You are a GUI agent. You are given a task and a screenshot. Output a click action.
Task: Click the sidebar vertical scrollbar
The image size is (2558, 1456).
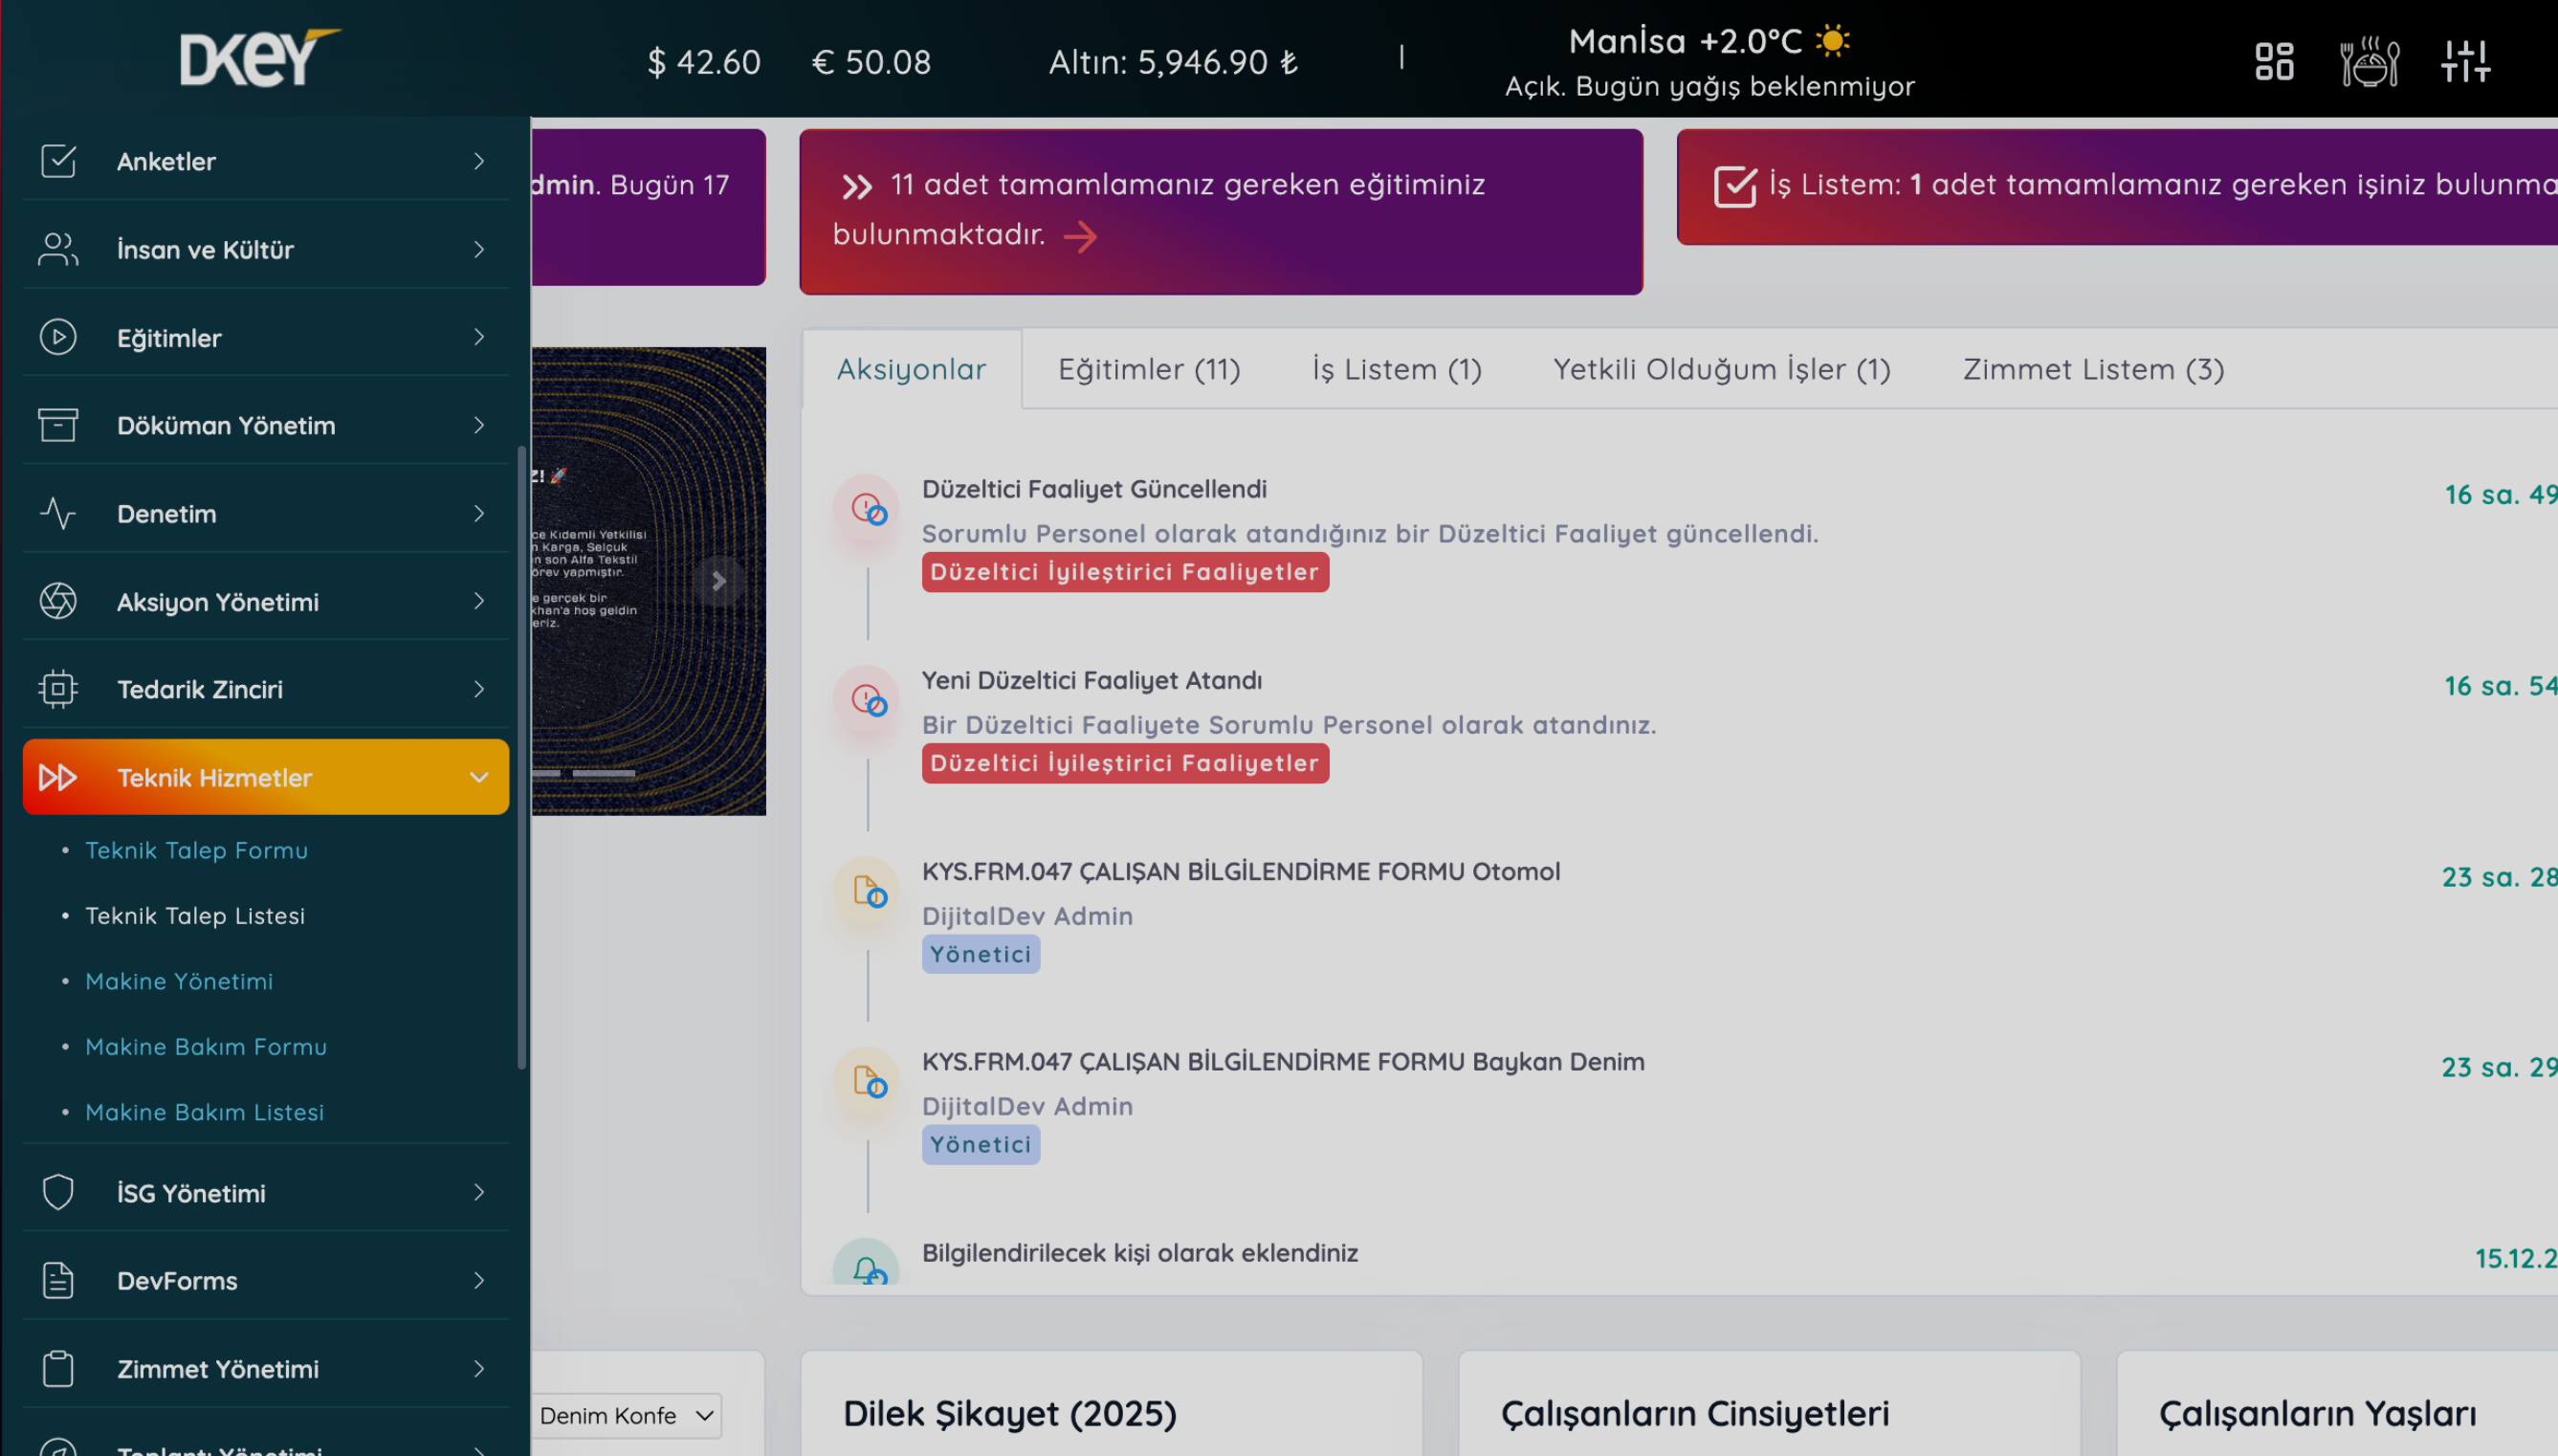(521, 756)
